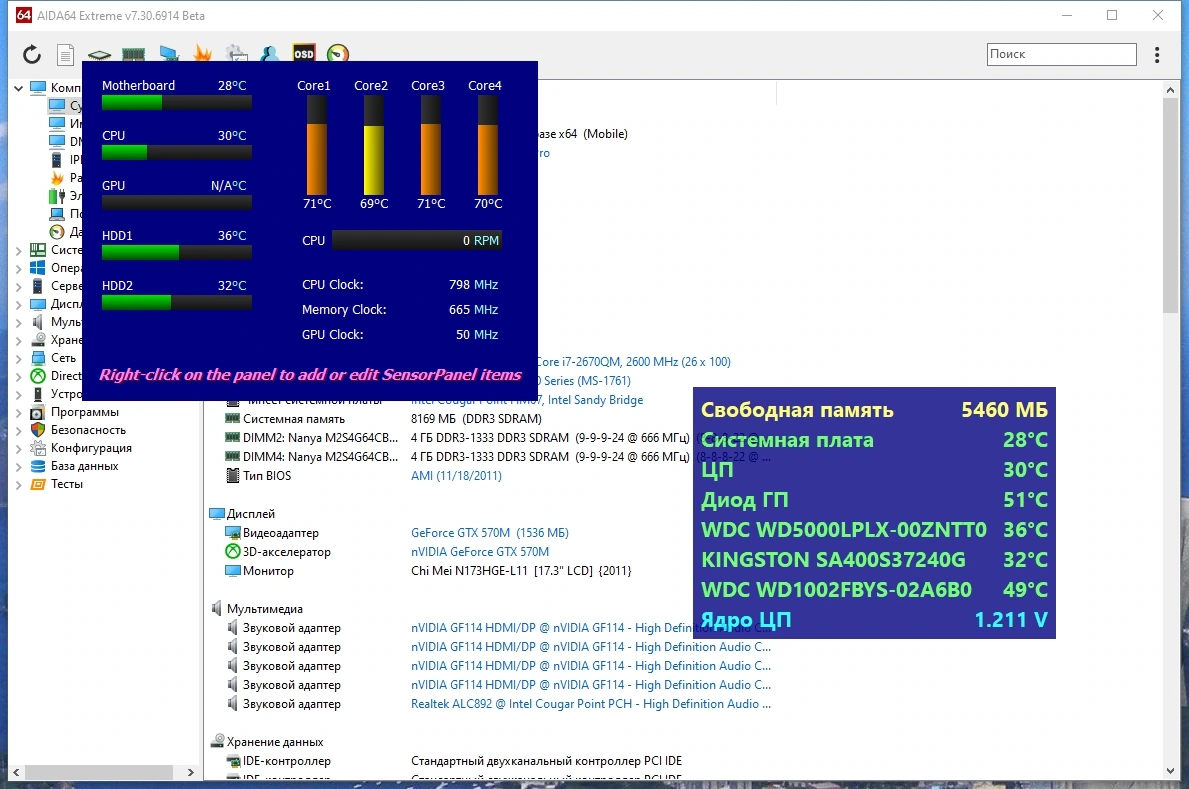The width and height of the screenshot is (1189, 789).
Task: Click the Motherboard temperature bar in SensorPanel
Action: (x=177, y=103)
